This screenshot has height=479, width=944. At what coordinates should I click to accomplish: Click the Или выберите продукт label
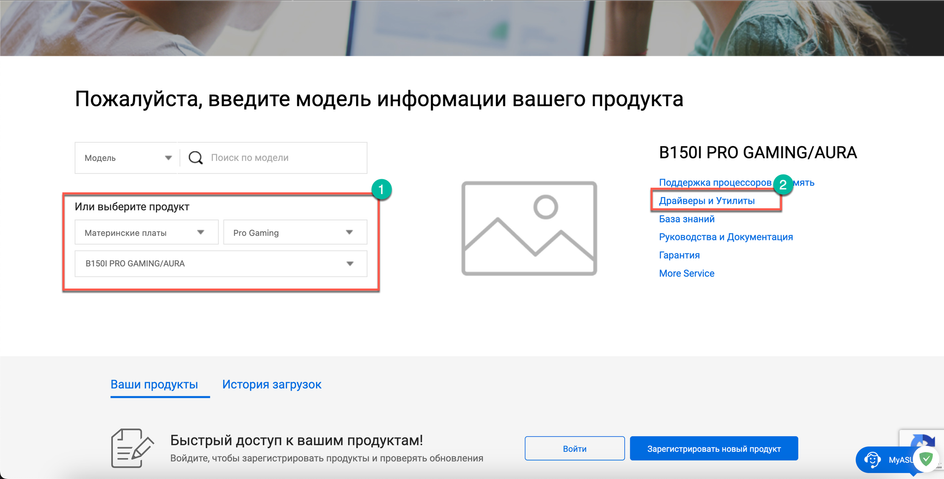(132, 207)
